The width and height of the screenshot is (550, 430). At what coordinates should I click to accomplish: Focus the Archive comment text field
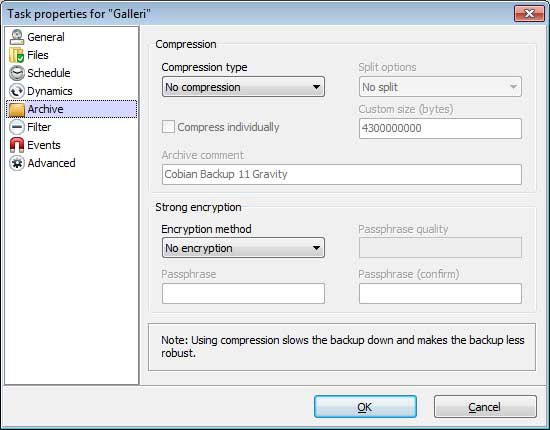point(342,174)
